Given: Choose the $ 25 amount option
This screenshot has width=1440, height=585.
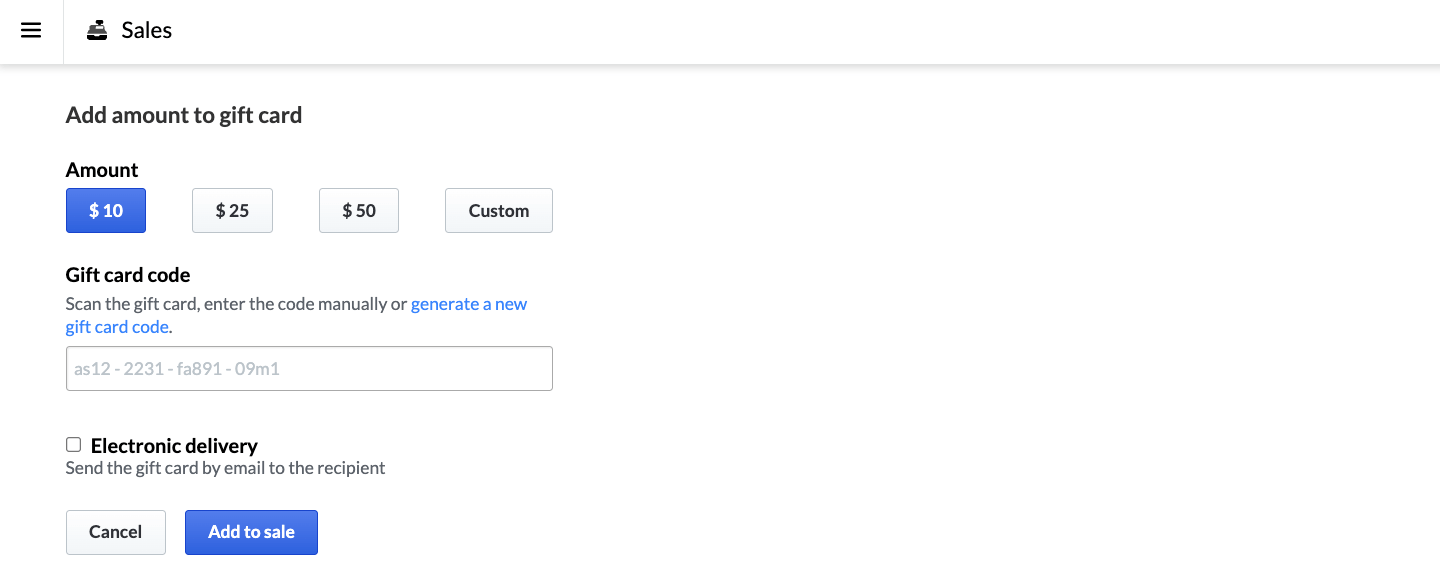Looking at the screenshot, I should [232, 211].
